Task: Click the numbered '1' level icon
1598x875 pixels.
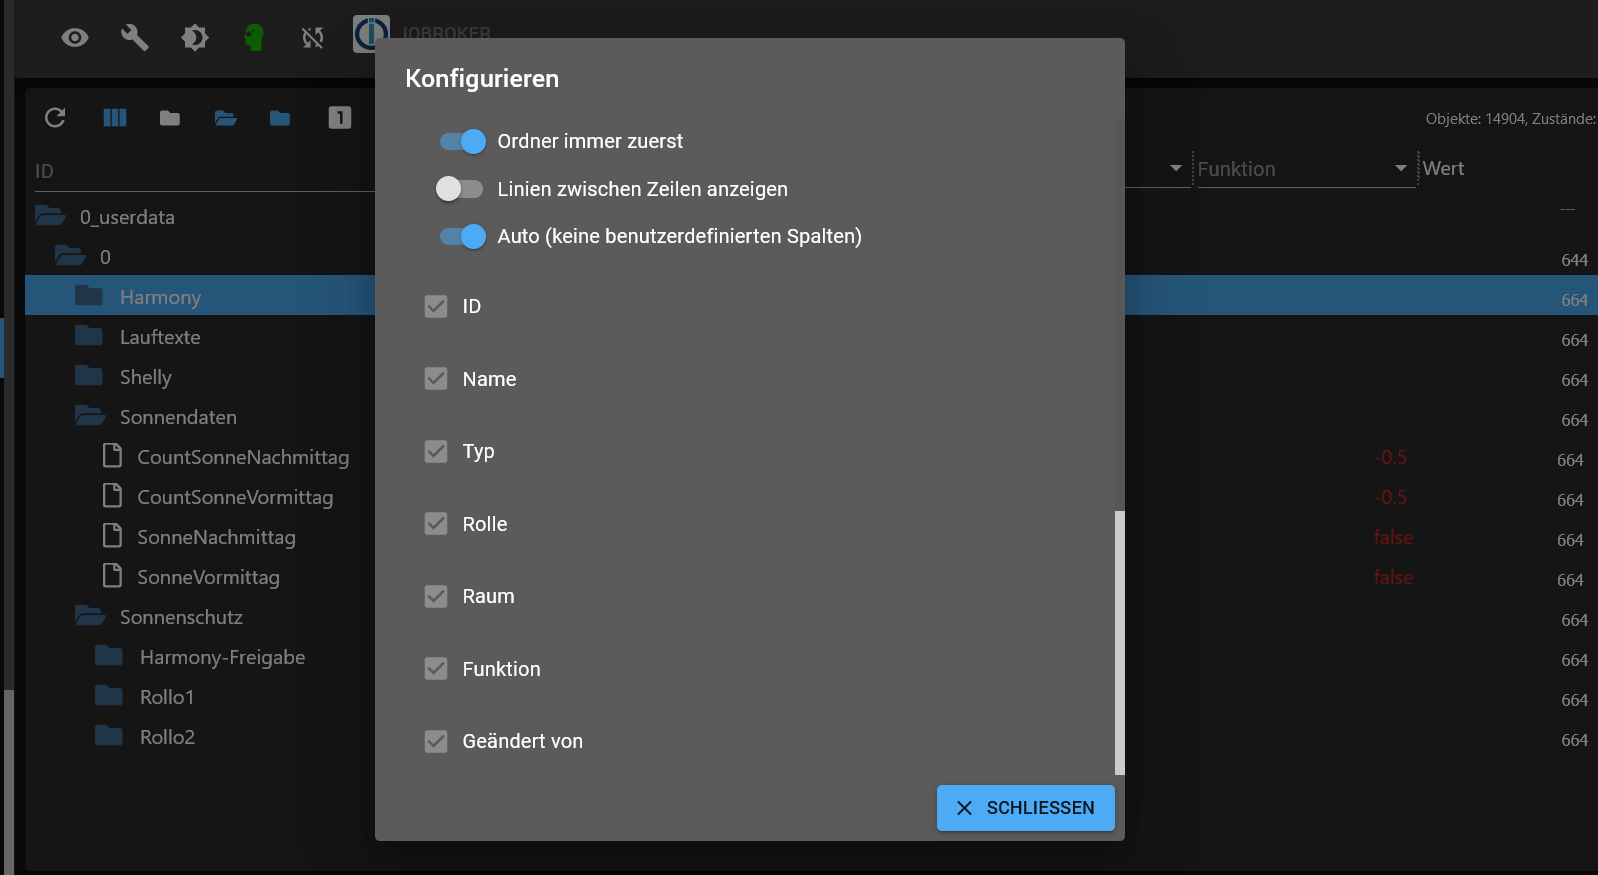Action: (x=340, y=118)
